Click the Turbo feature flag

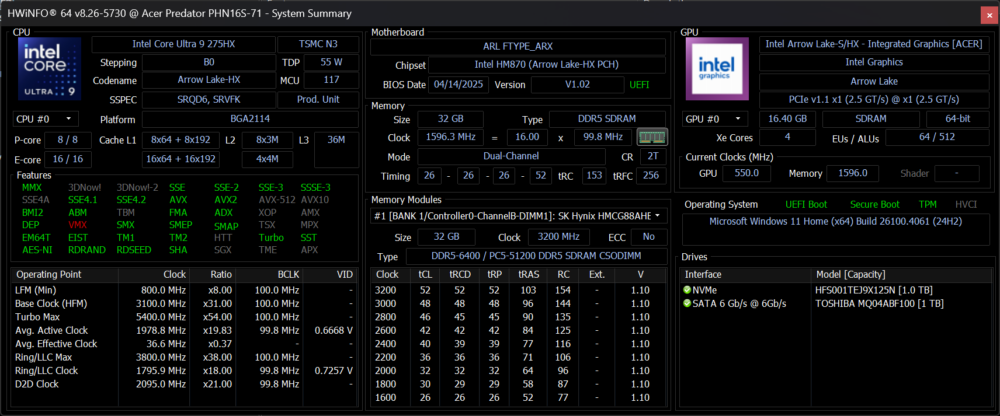pos(271,237)
